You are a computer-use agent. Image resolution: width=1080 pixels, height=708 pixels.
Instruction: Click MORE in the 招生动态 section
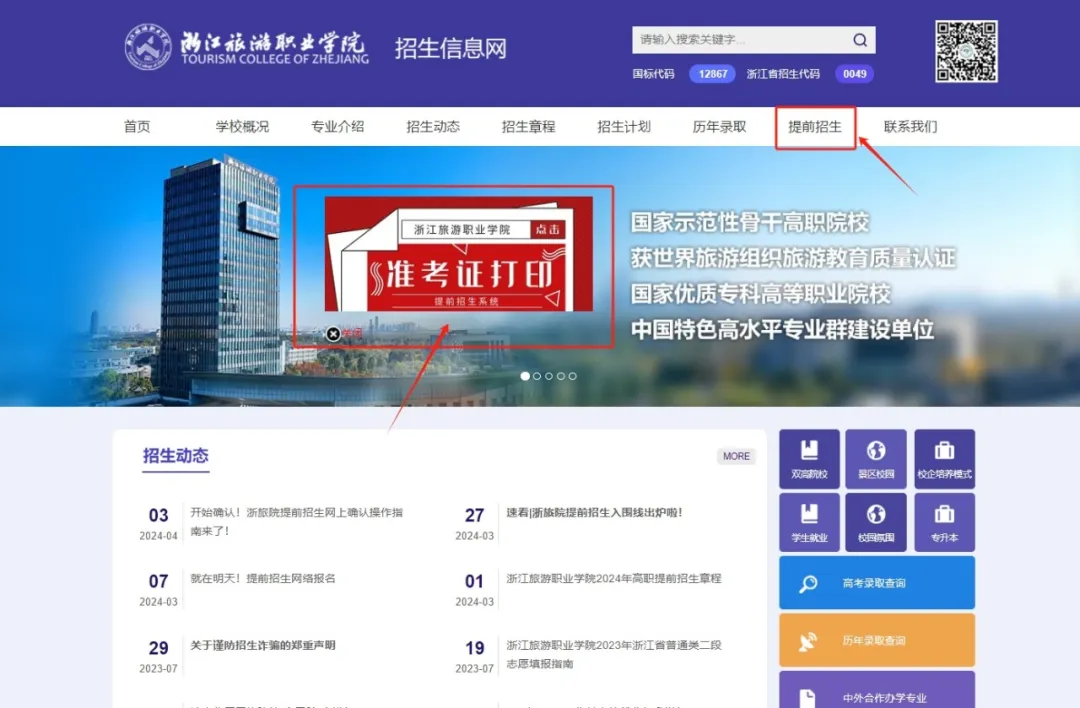point(736,456)
